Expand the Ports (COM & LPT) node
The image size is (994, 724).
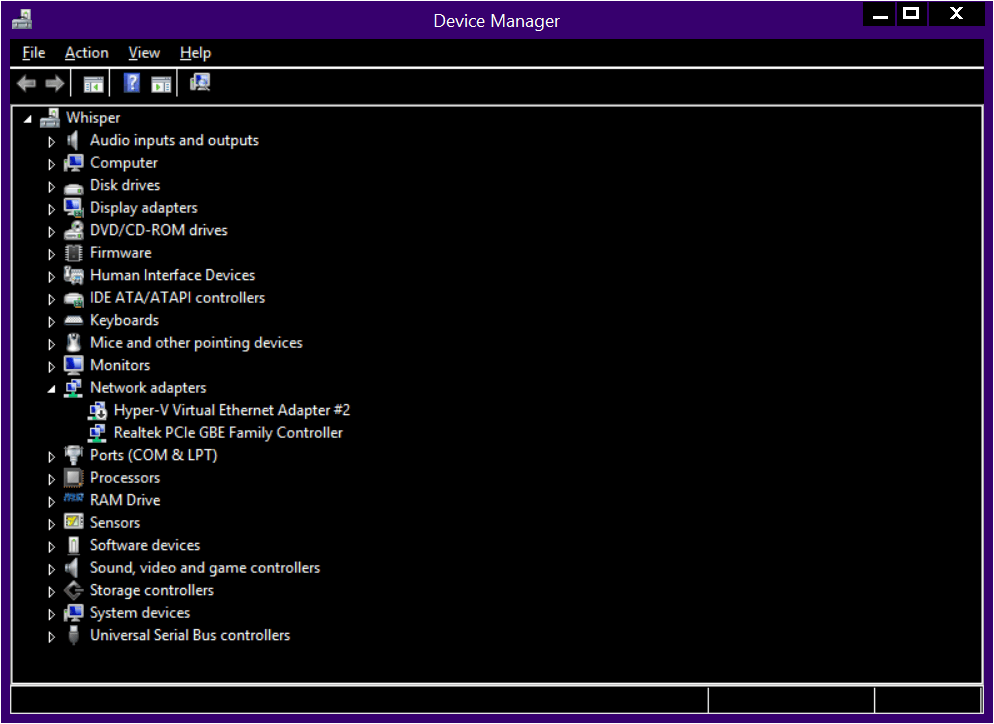point(52,456)
